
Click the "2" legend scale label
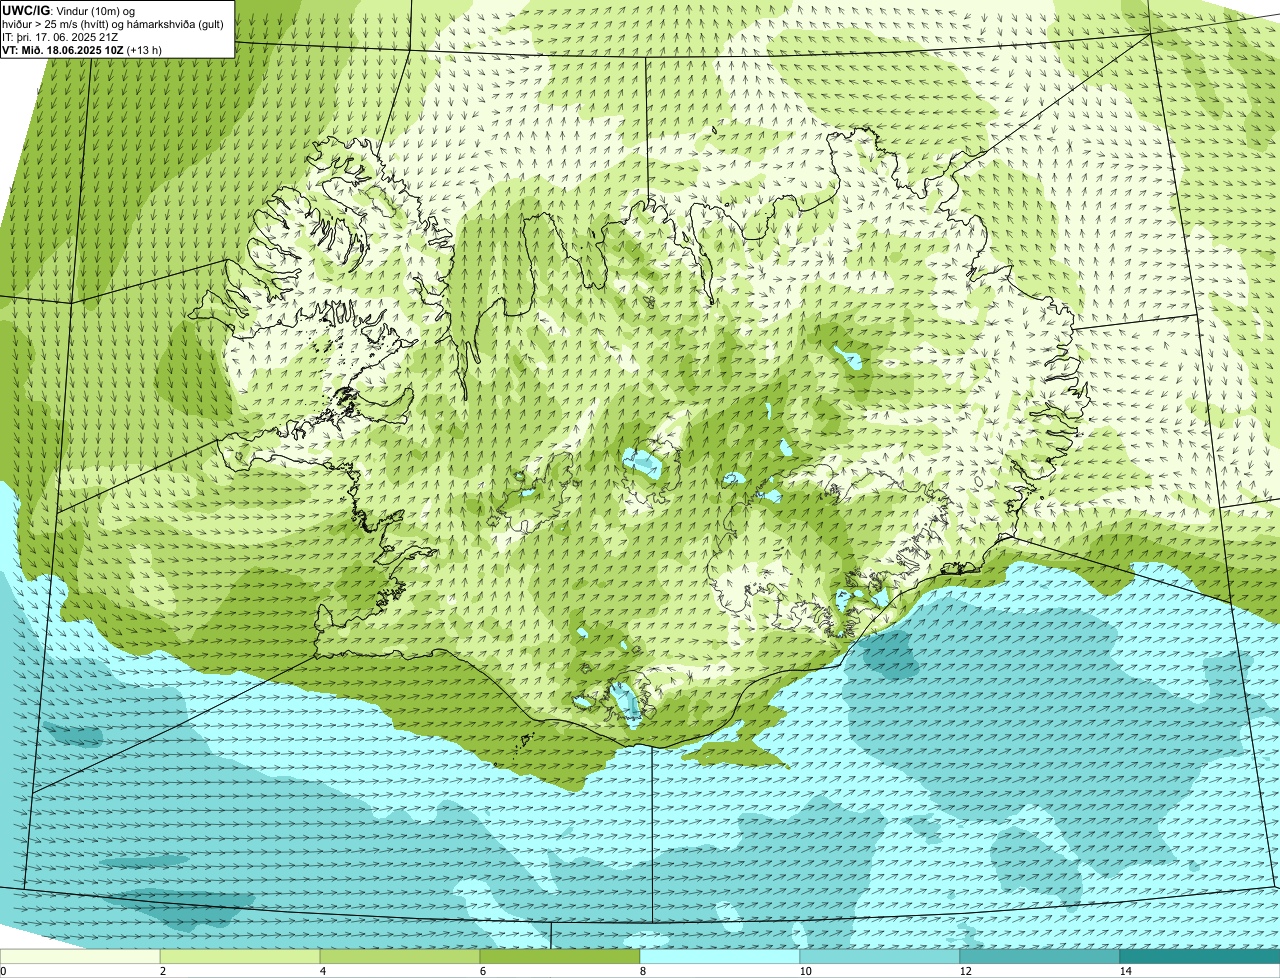[x=162, y=971]
